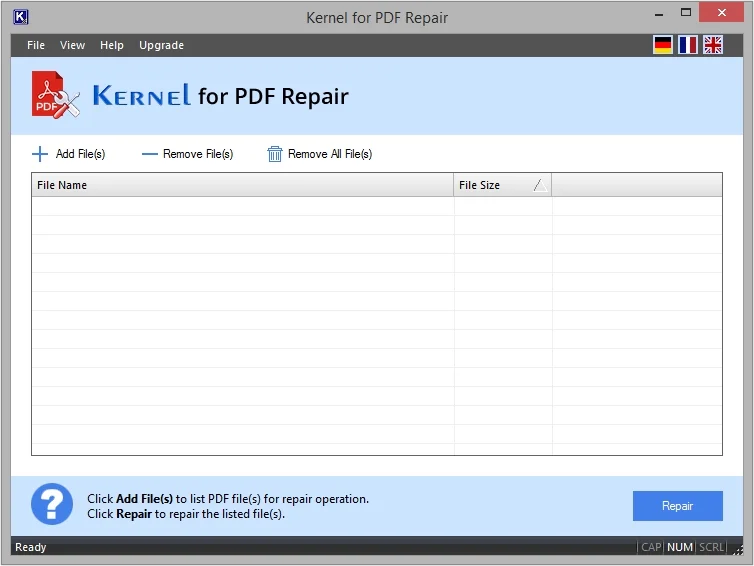Click the Add File(s) label
Image resolution: width=754 pixels, height=566 pixels.
80,154
